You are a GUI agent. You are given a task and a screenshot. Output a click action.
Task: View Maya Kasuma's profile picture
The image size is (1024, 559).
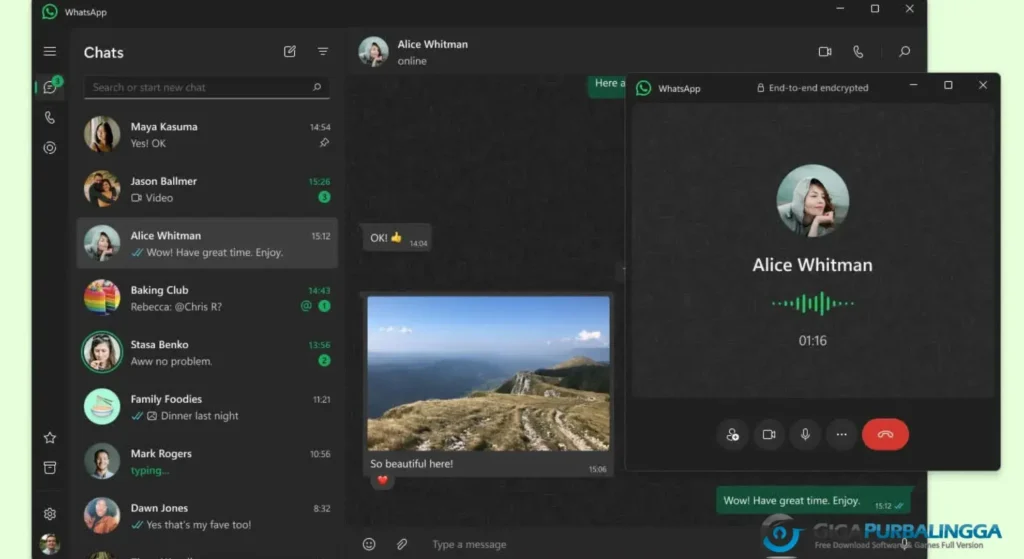pyautogui.click(x=102, y=135)
